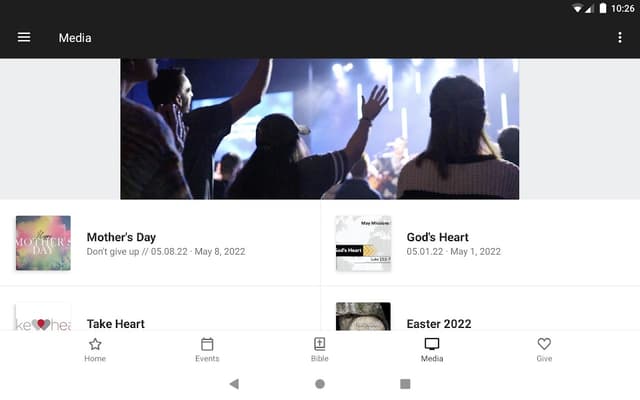The width and height of the screenshot is (640, 400).
Task: Check the cellular signal icon
Action: click(589, 9)
